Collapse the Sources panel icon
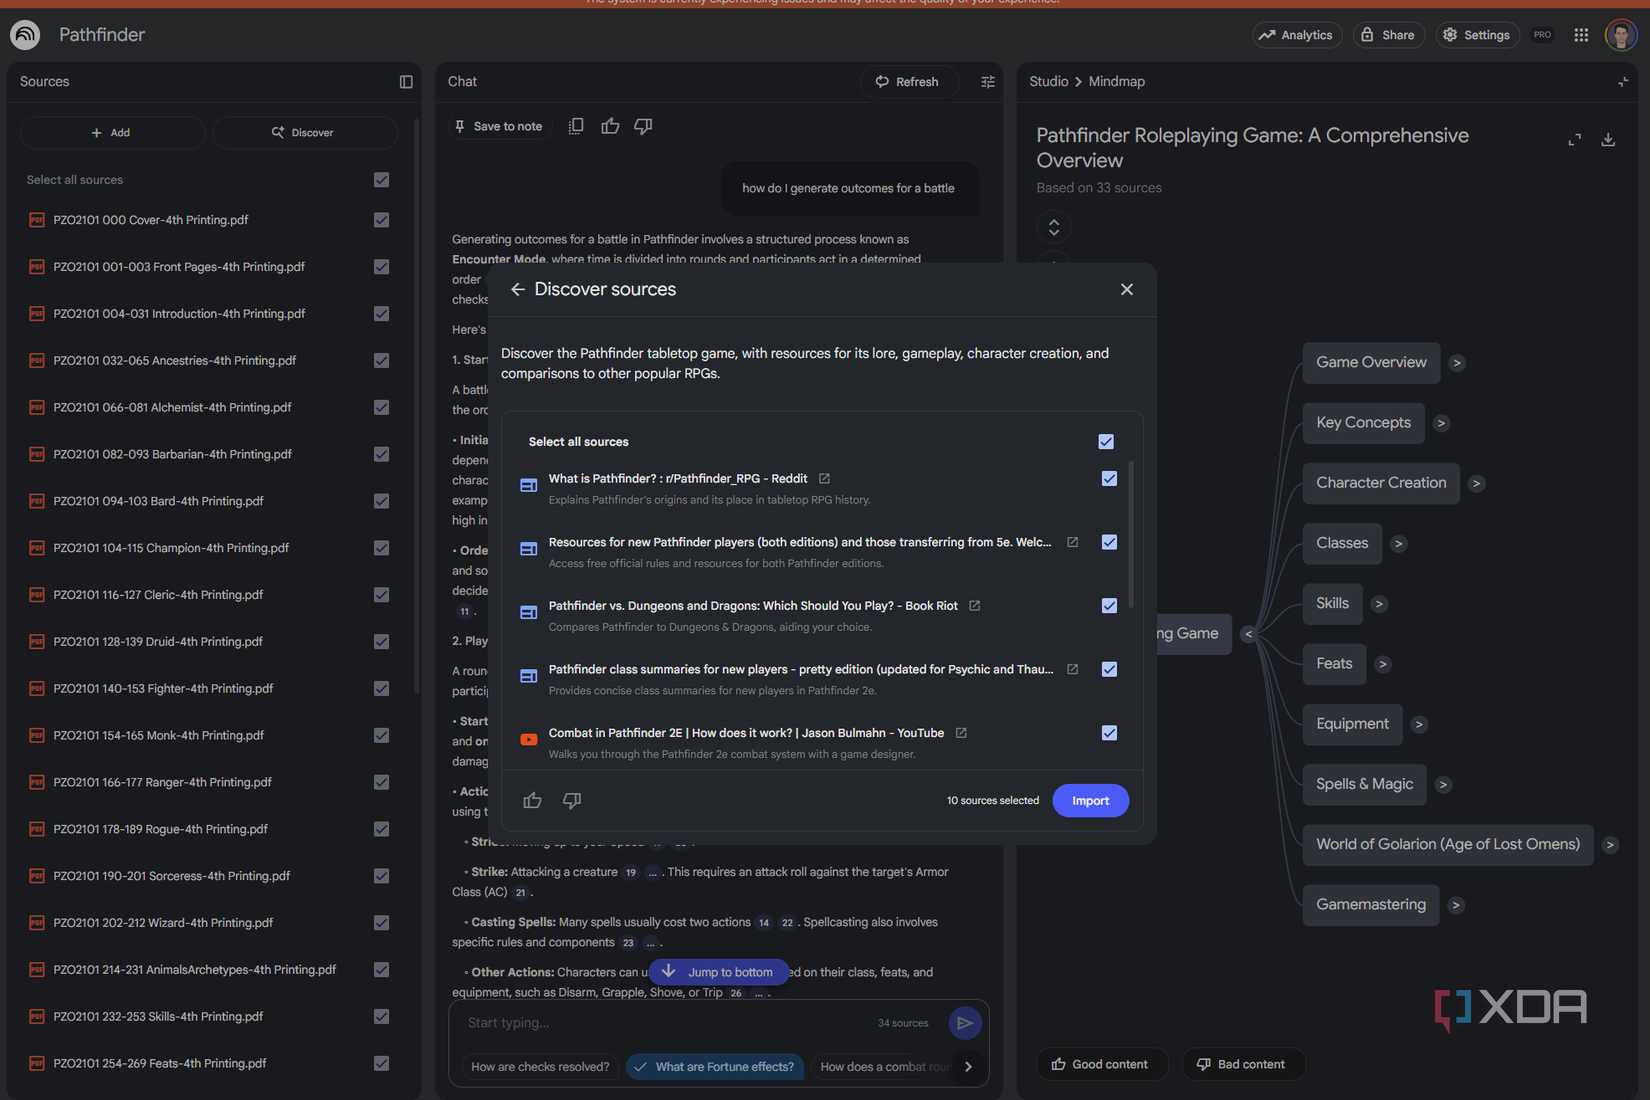The image size is (1650, 1100). (406, 82)
